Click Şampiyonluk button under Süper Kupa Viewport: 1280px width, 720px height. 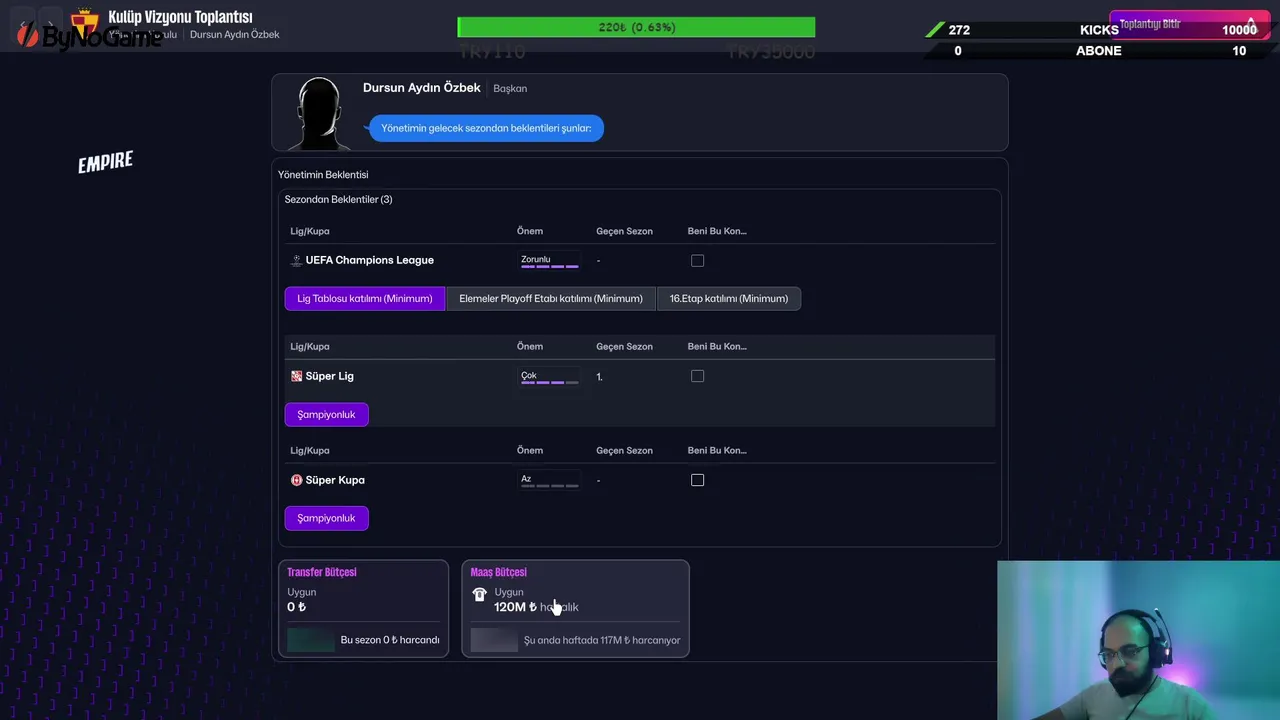click(326, 518)
